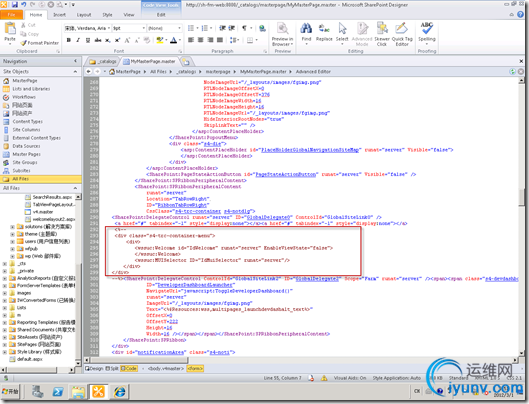Collapse the Navigation pane
Screen dimensions: 529x404
click(x=75, y=61)
